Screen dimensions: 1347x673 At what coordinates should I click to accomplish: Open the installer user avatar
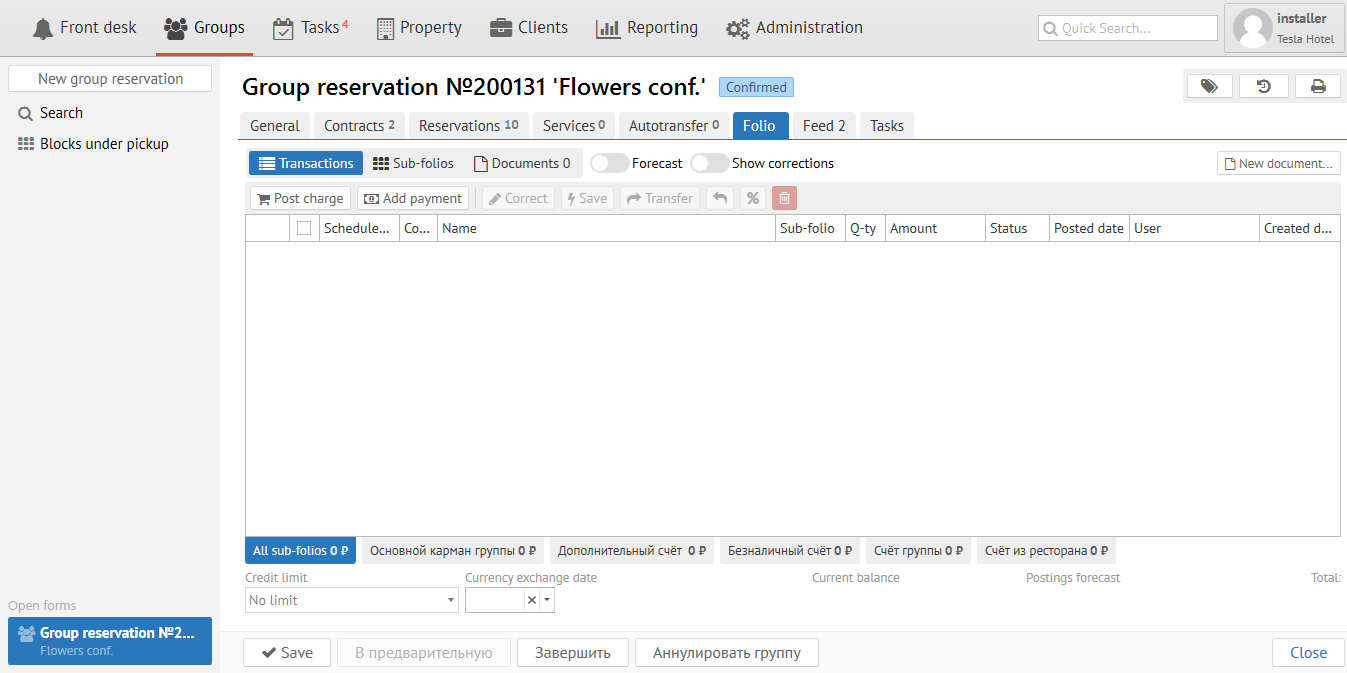(1252, 28)
